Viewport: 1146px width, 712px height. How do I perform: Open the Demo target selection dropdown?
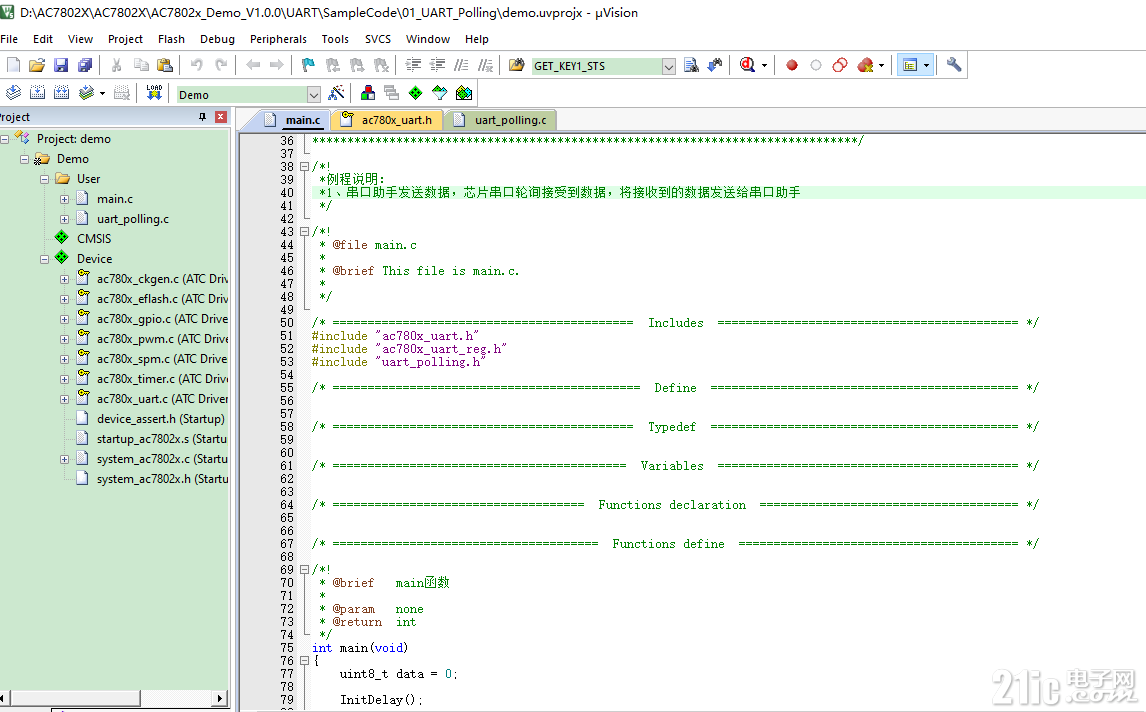coord(314,95)
